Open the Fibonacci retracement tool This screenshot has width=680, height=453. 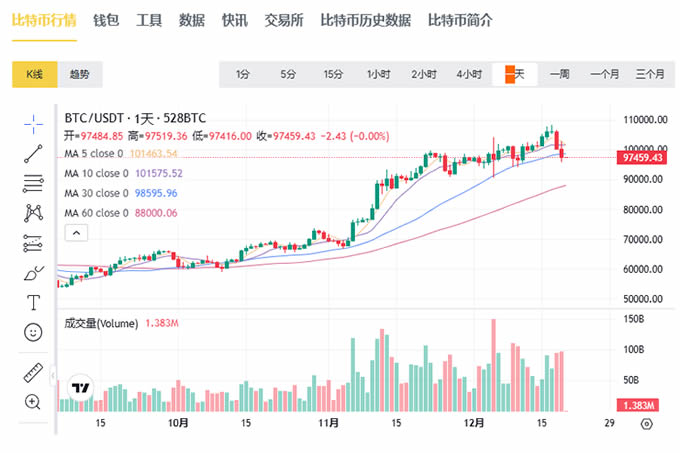click(33, 182)
